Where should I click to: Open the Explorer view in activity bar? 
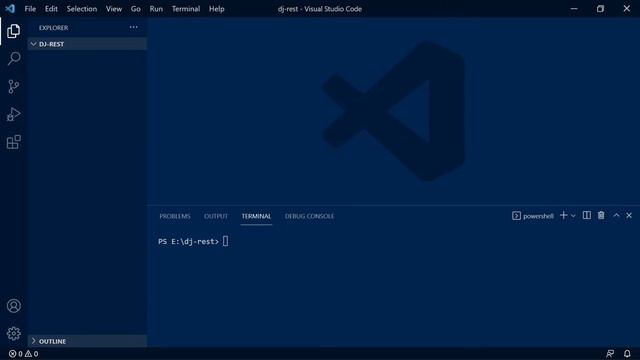coord(13,31)
